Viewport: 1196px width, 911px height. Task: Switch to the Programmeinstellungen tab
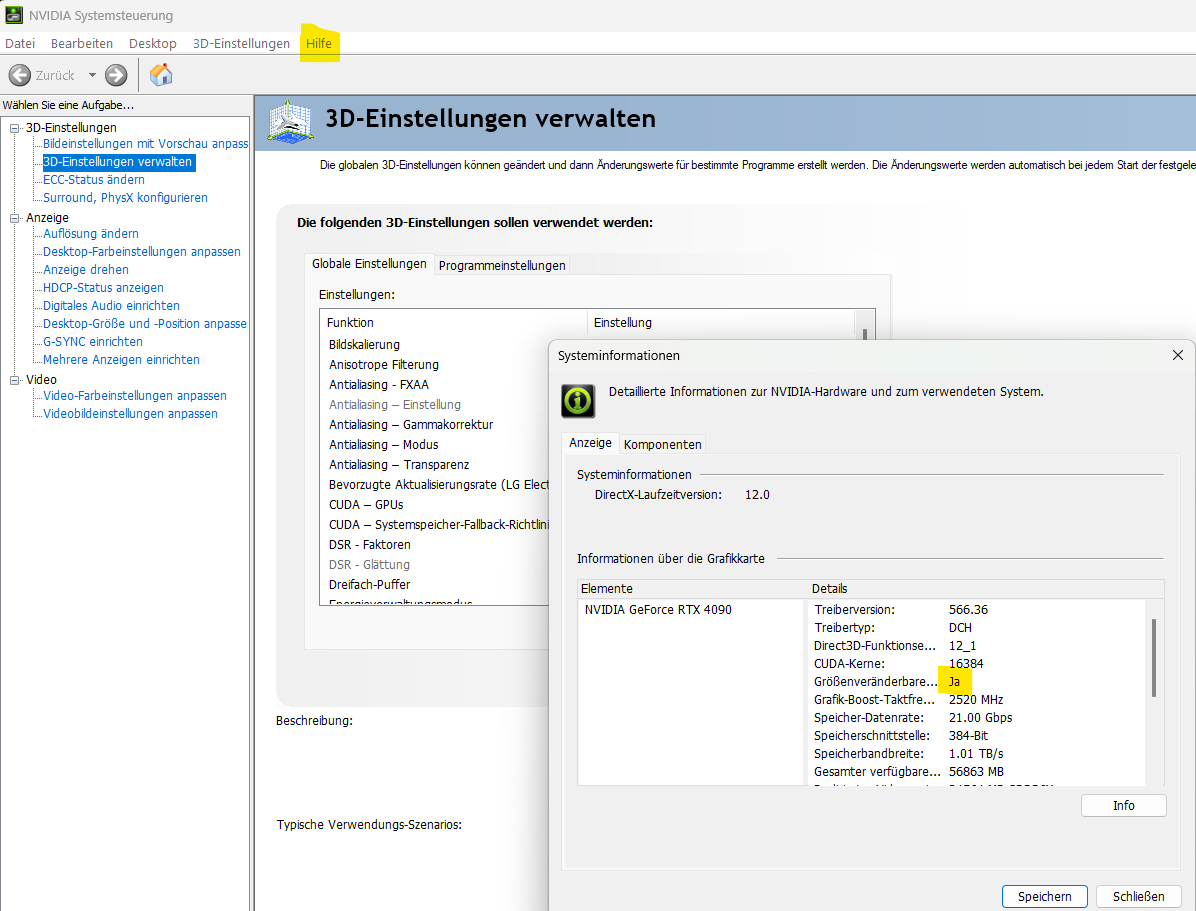502,266
